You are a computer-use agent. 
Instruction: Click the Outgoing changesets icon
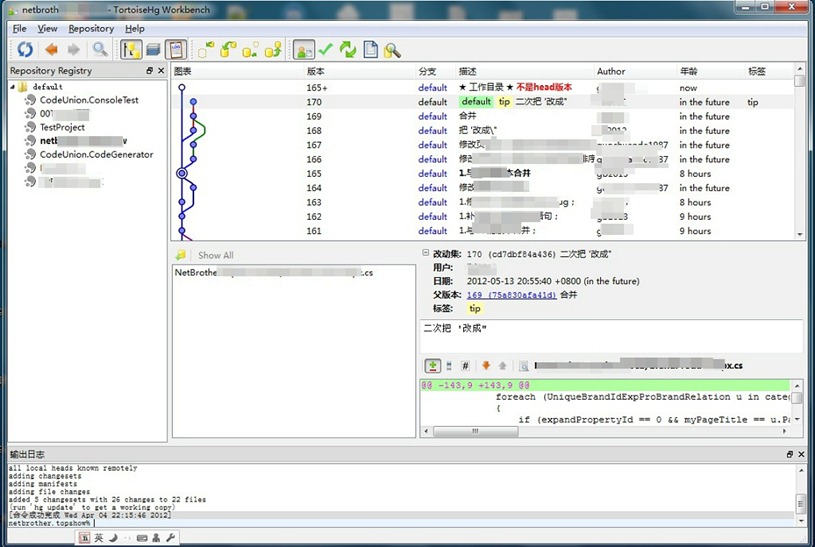251,49
